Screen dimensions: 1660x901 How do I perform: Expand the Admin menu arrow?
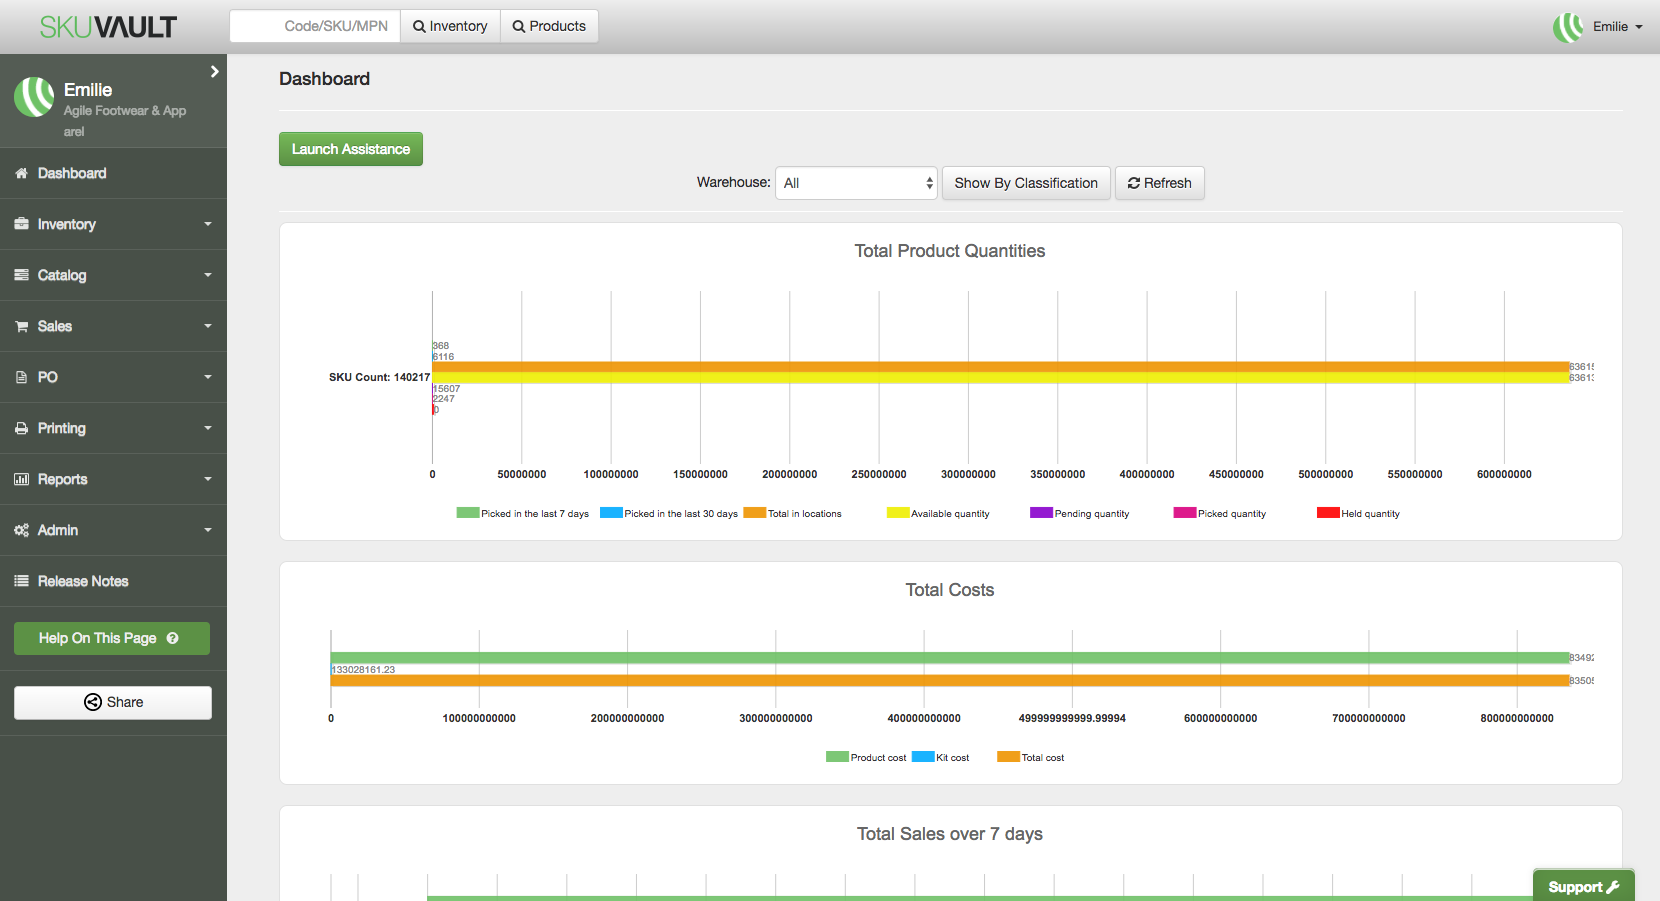tap(208, 530)
